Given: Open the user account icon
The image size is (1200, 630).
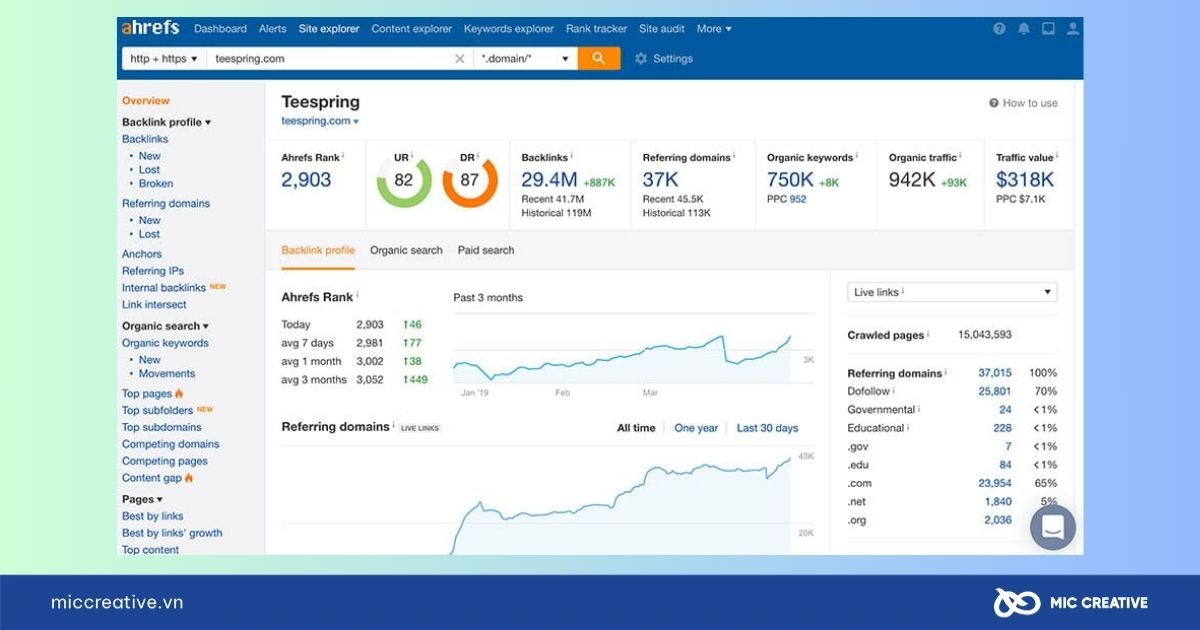Looking at the screenshot, I should (x=1073, y=29).
